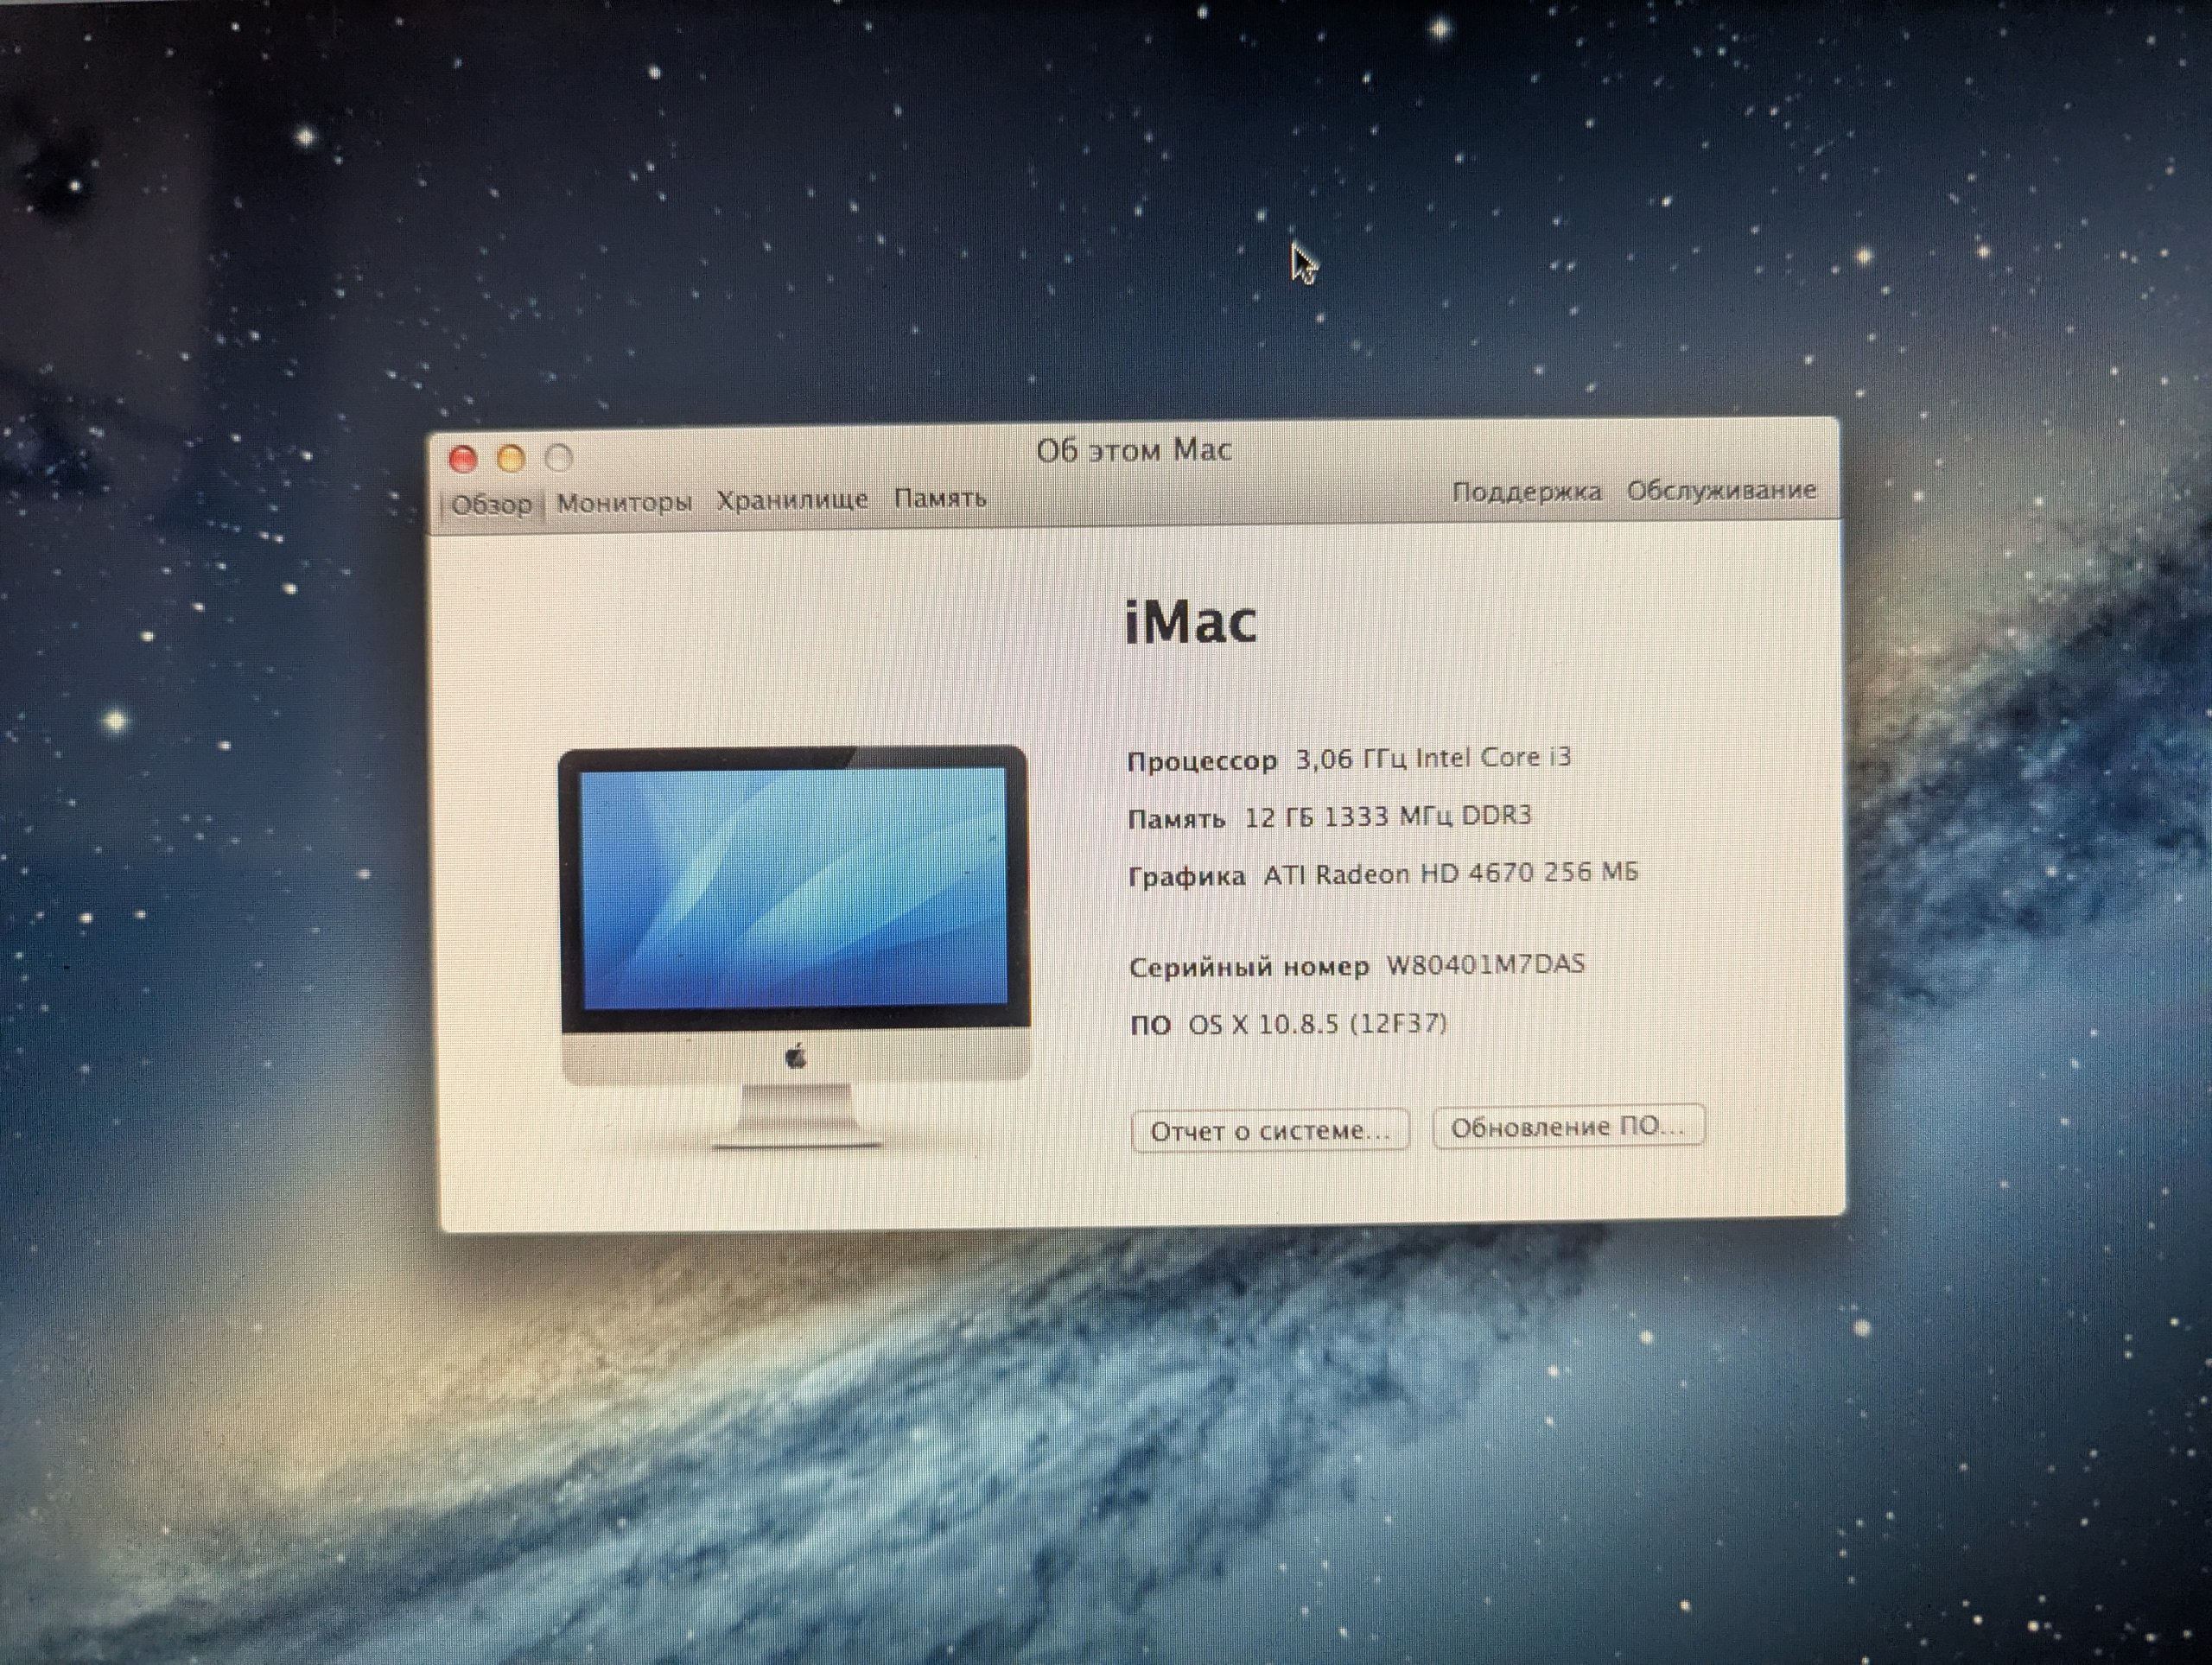
Task: Open the Память tab
Action: pyautogui.click(x=940, y=498)
